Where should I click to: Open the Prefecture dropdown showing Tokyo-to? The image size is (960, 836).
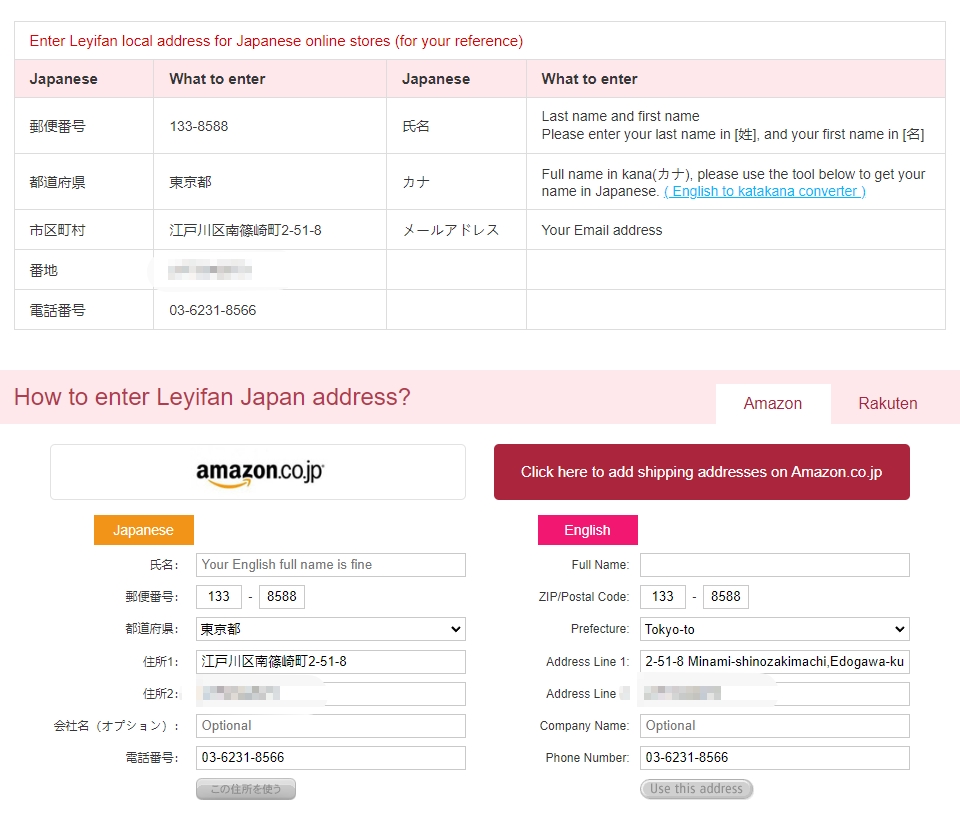[x=775, y=629]
